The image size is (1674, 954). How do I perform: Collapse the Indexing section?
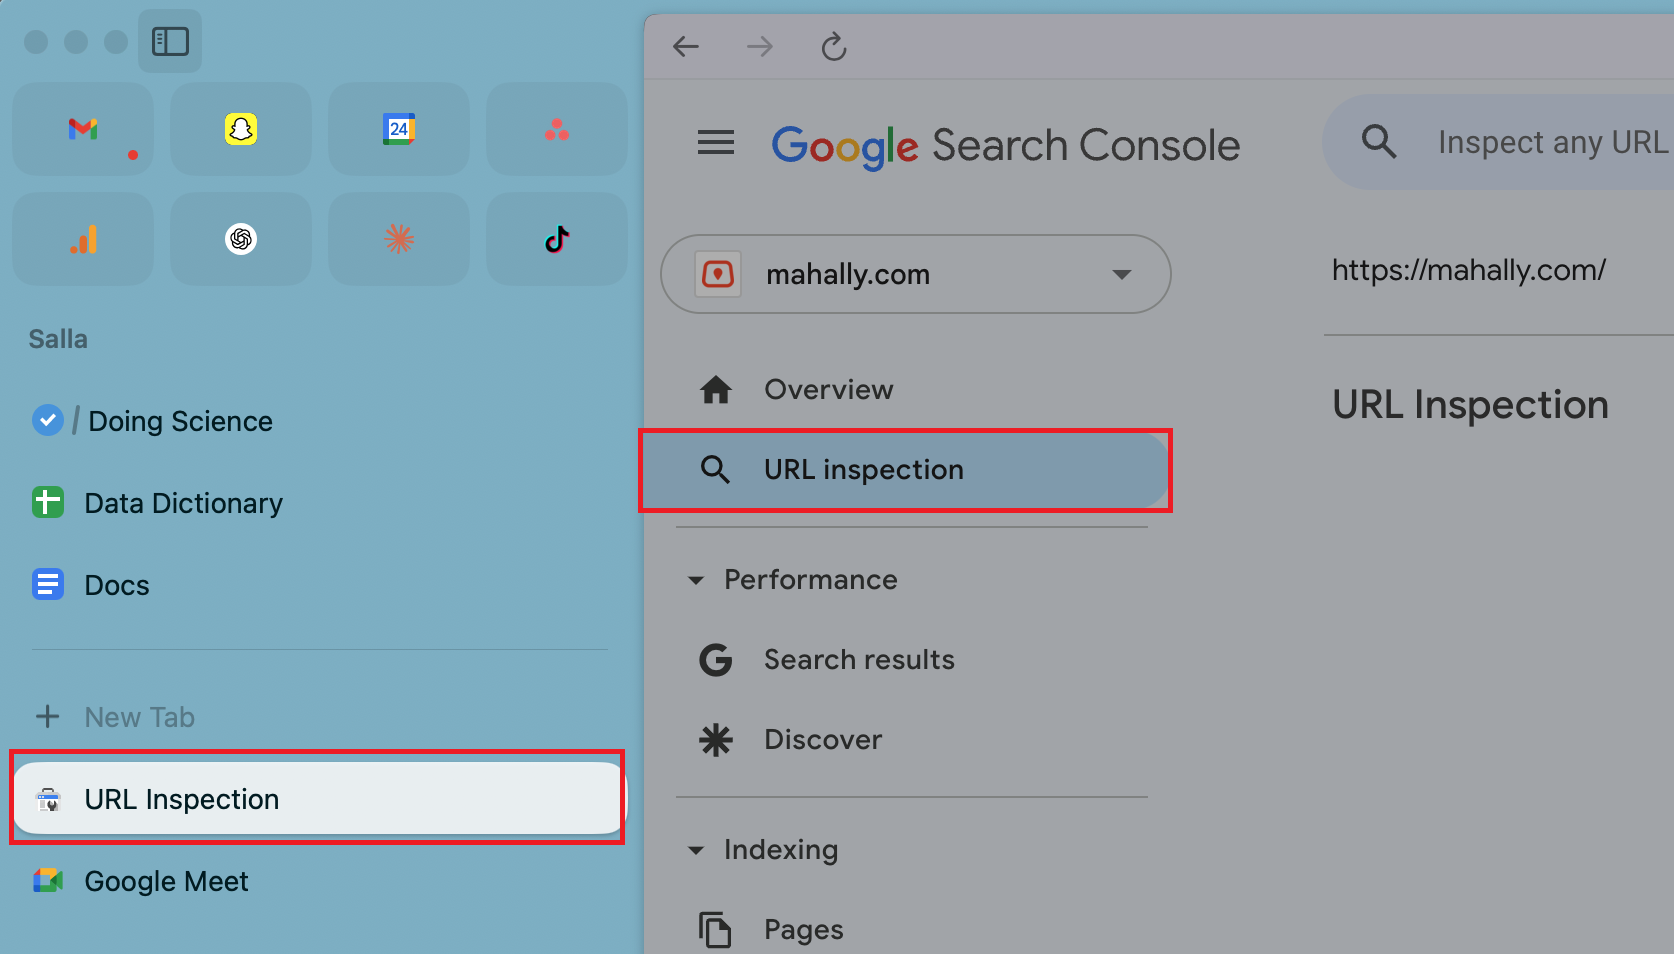(x=696, y=849)
